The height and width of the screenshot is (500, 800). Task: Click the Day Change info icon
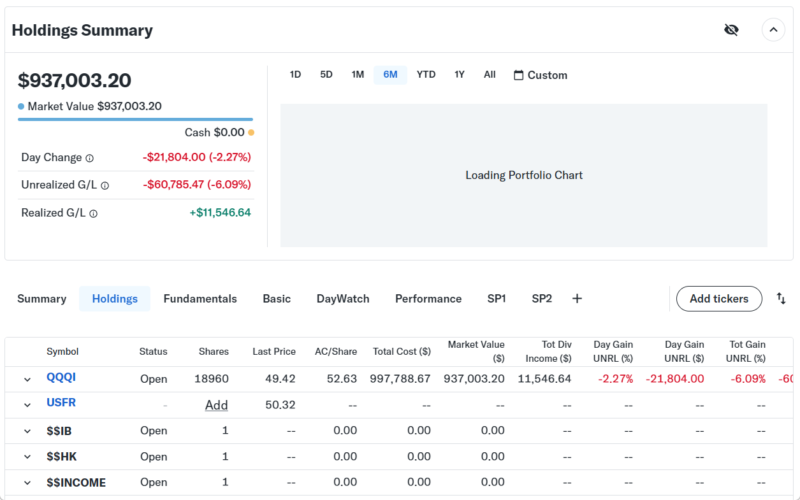point(89,158)
